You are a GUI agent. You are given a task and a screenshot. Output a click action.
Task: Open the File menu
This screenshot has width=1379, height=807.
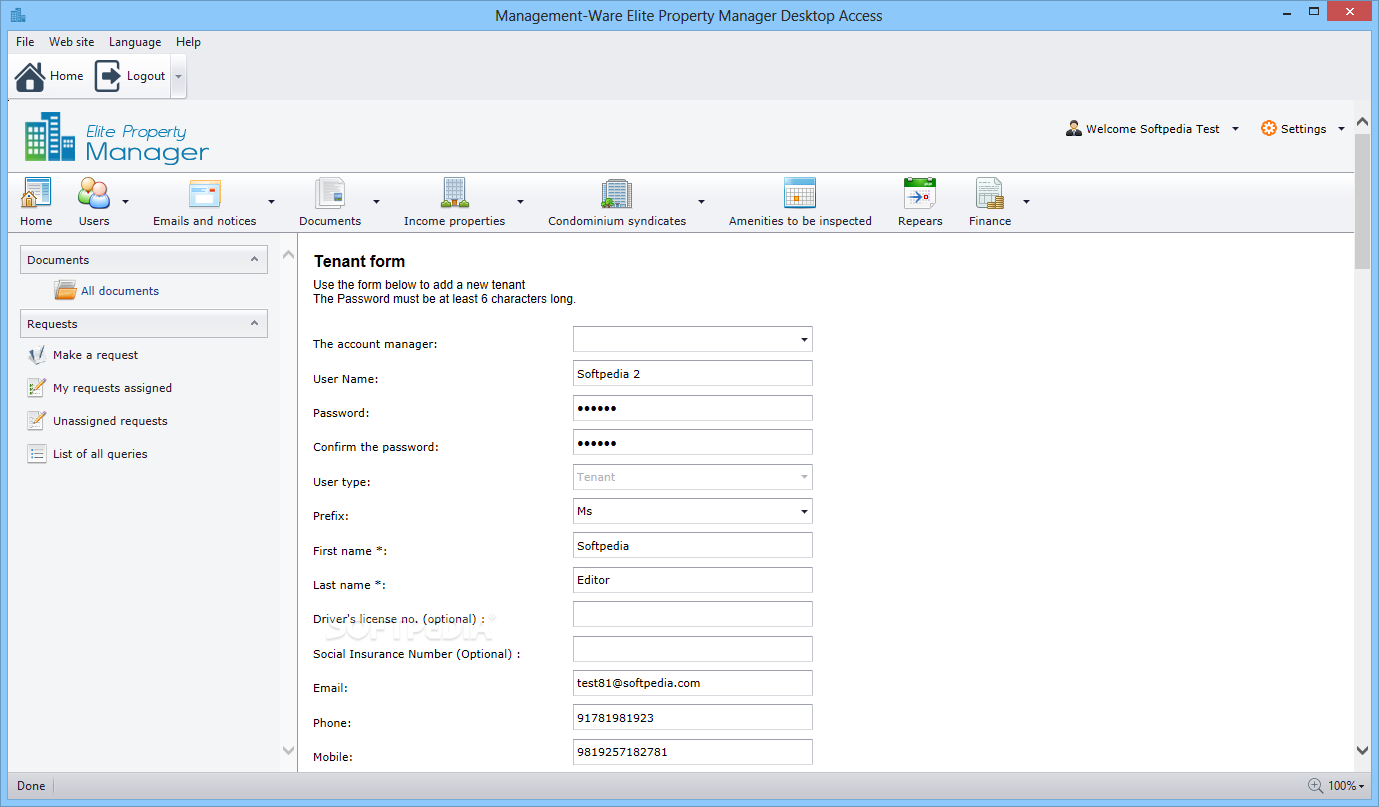25,42
